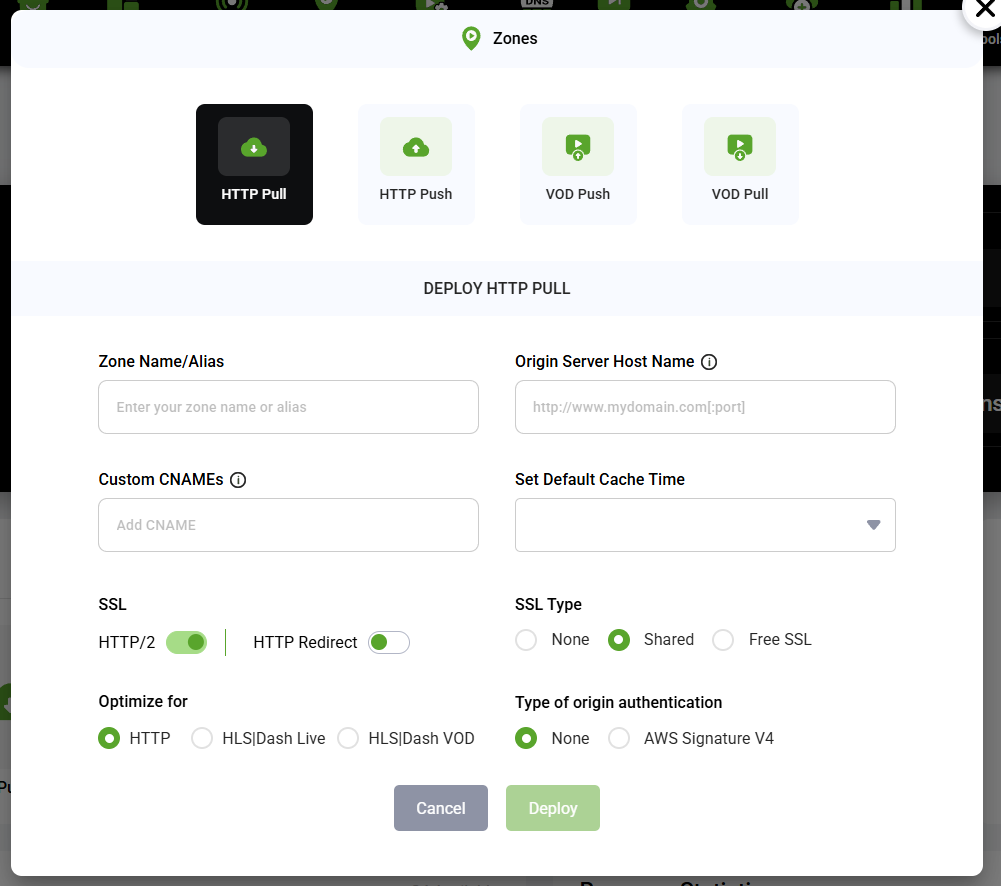Screen dimensions: 1001x886
Task: Choose HLS|Dash Live under Optimize for
Action: [x=202, y=738]
